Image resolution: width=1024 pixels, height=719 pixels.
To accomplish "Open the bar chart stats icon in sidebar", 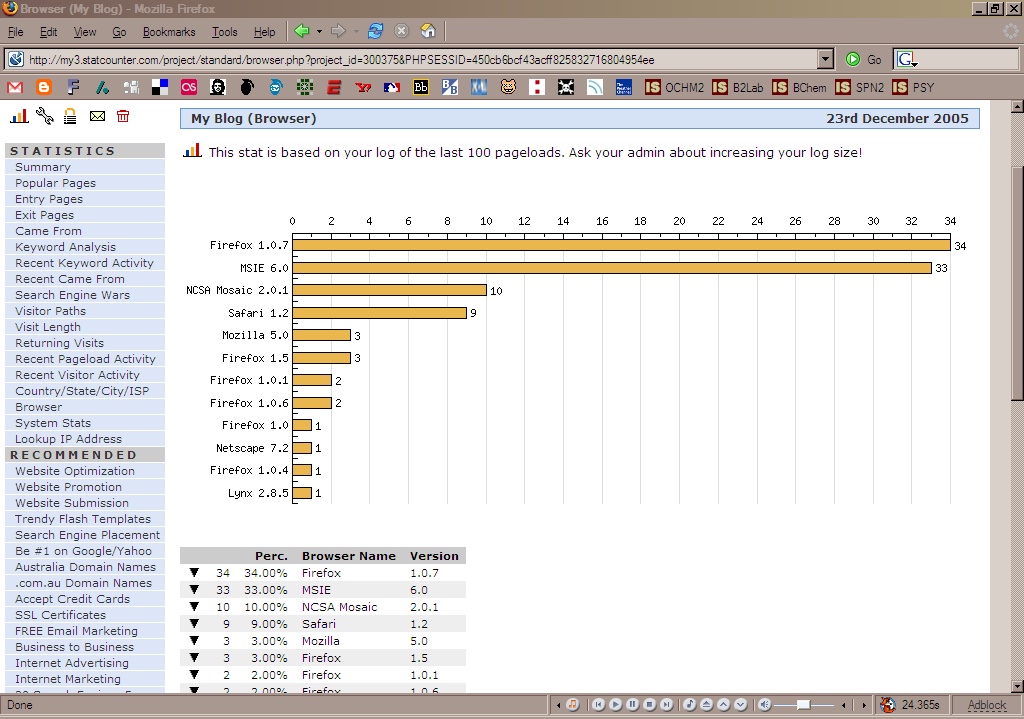I will tap(19, 116).
